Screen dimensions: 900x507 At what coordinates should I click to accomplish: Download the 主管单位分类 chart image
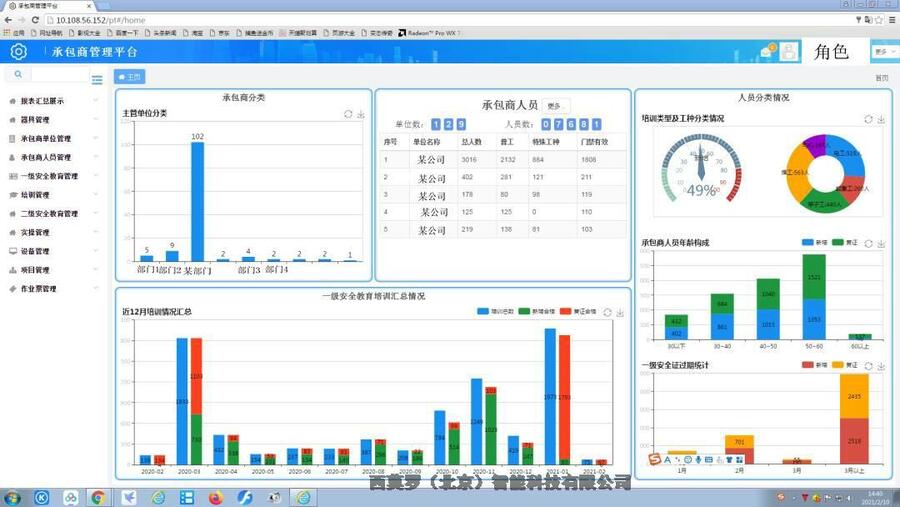pos(361,114)
